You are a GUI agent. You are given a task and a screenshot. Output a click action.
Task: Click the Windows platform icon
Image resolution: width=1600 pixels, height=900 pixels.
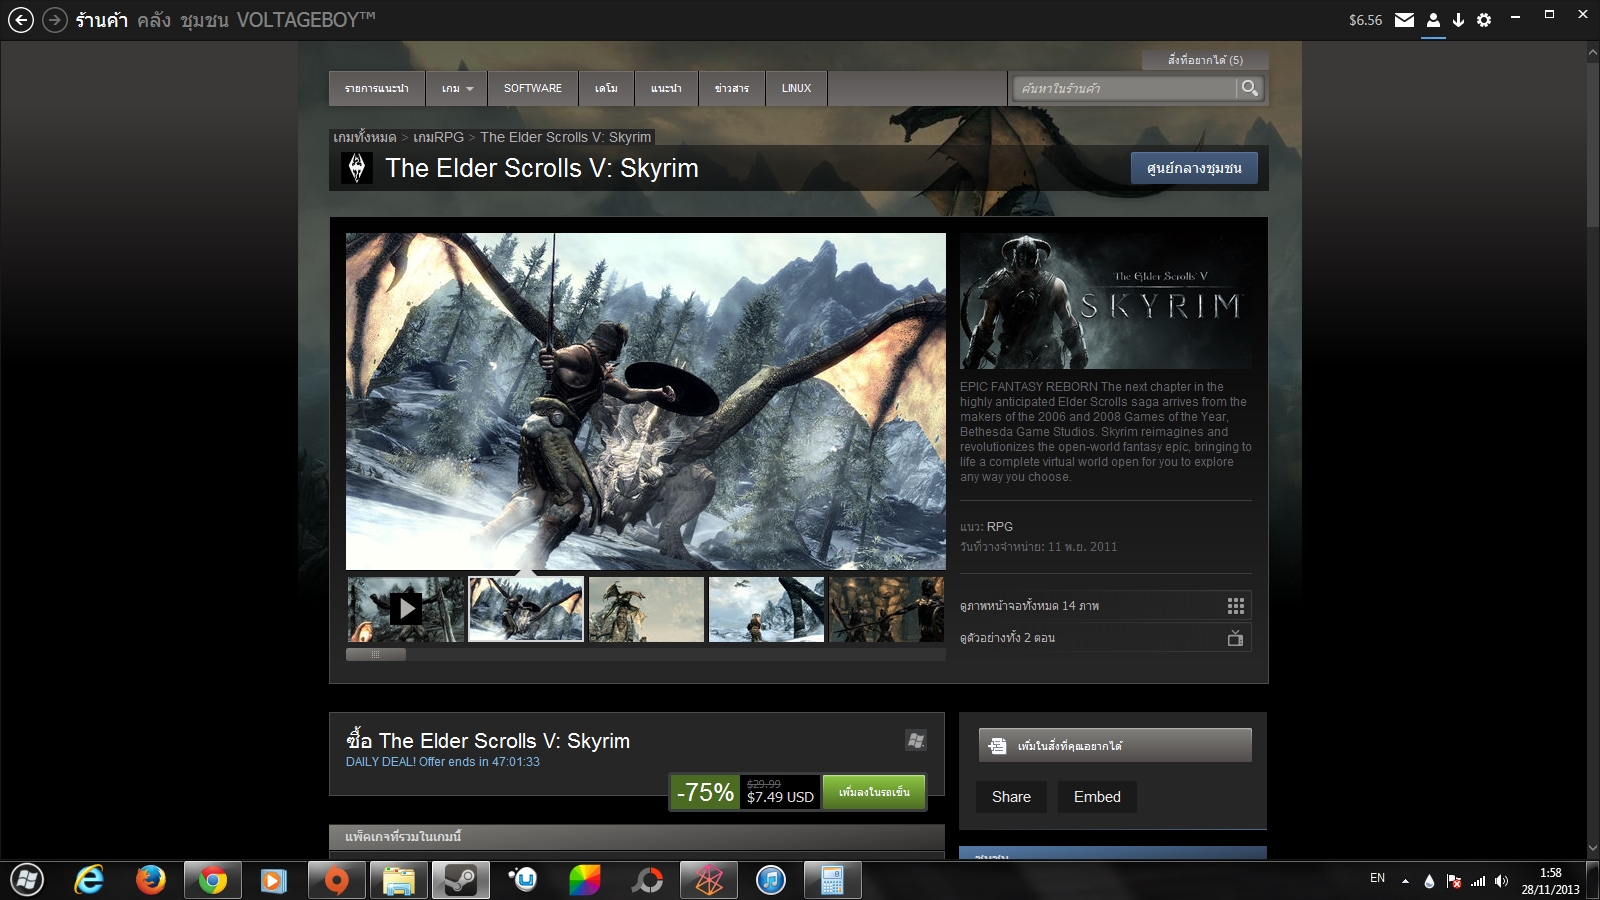tap(915, 740)
